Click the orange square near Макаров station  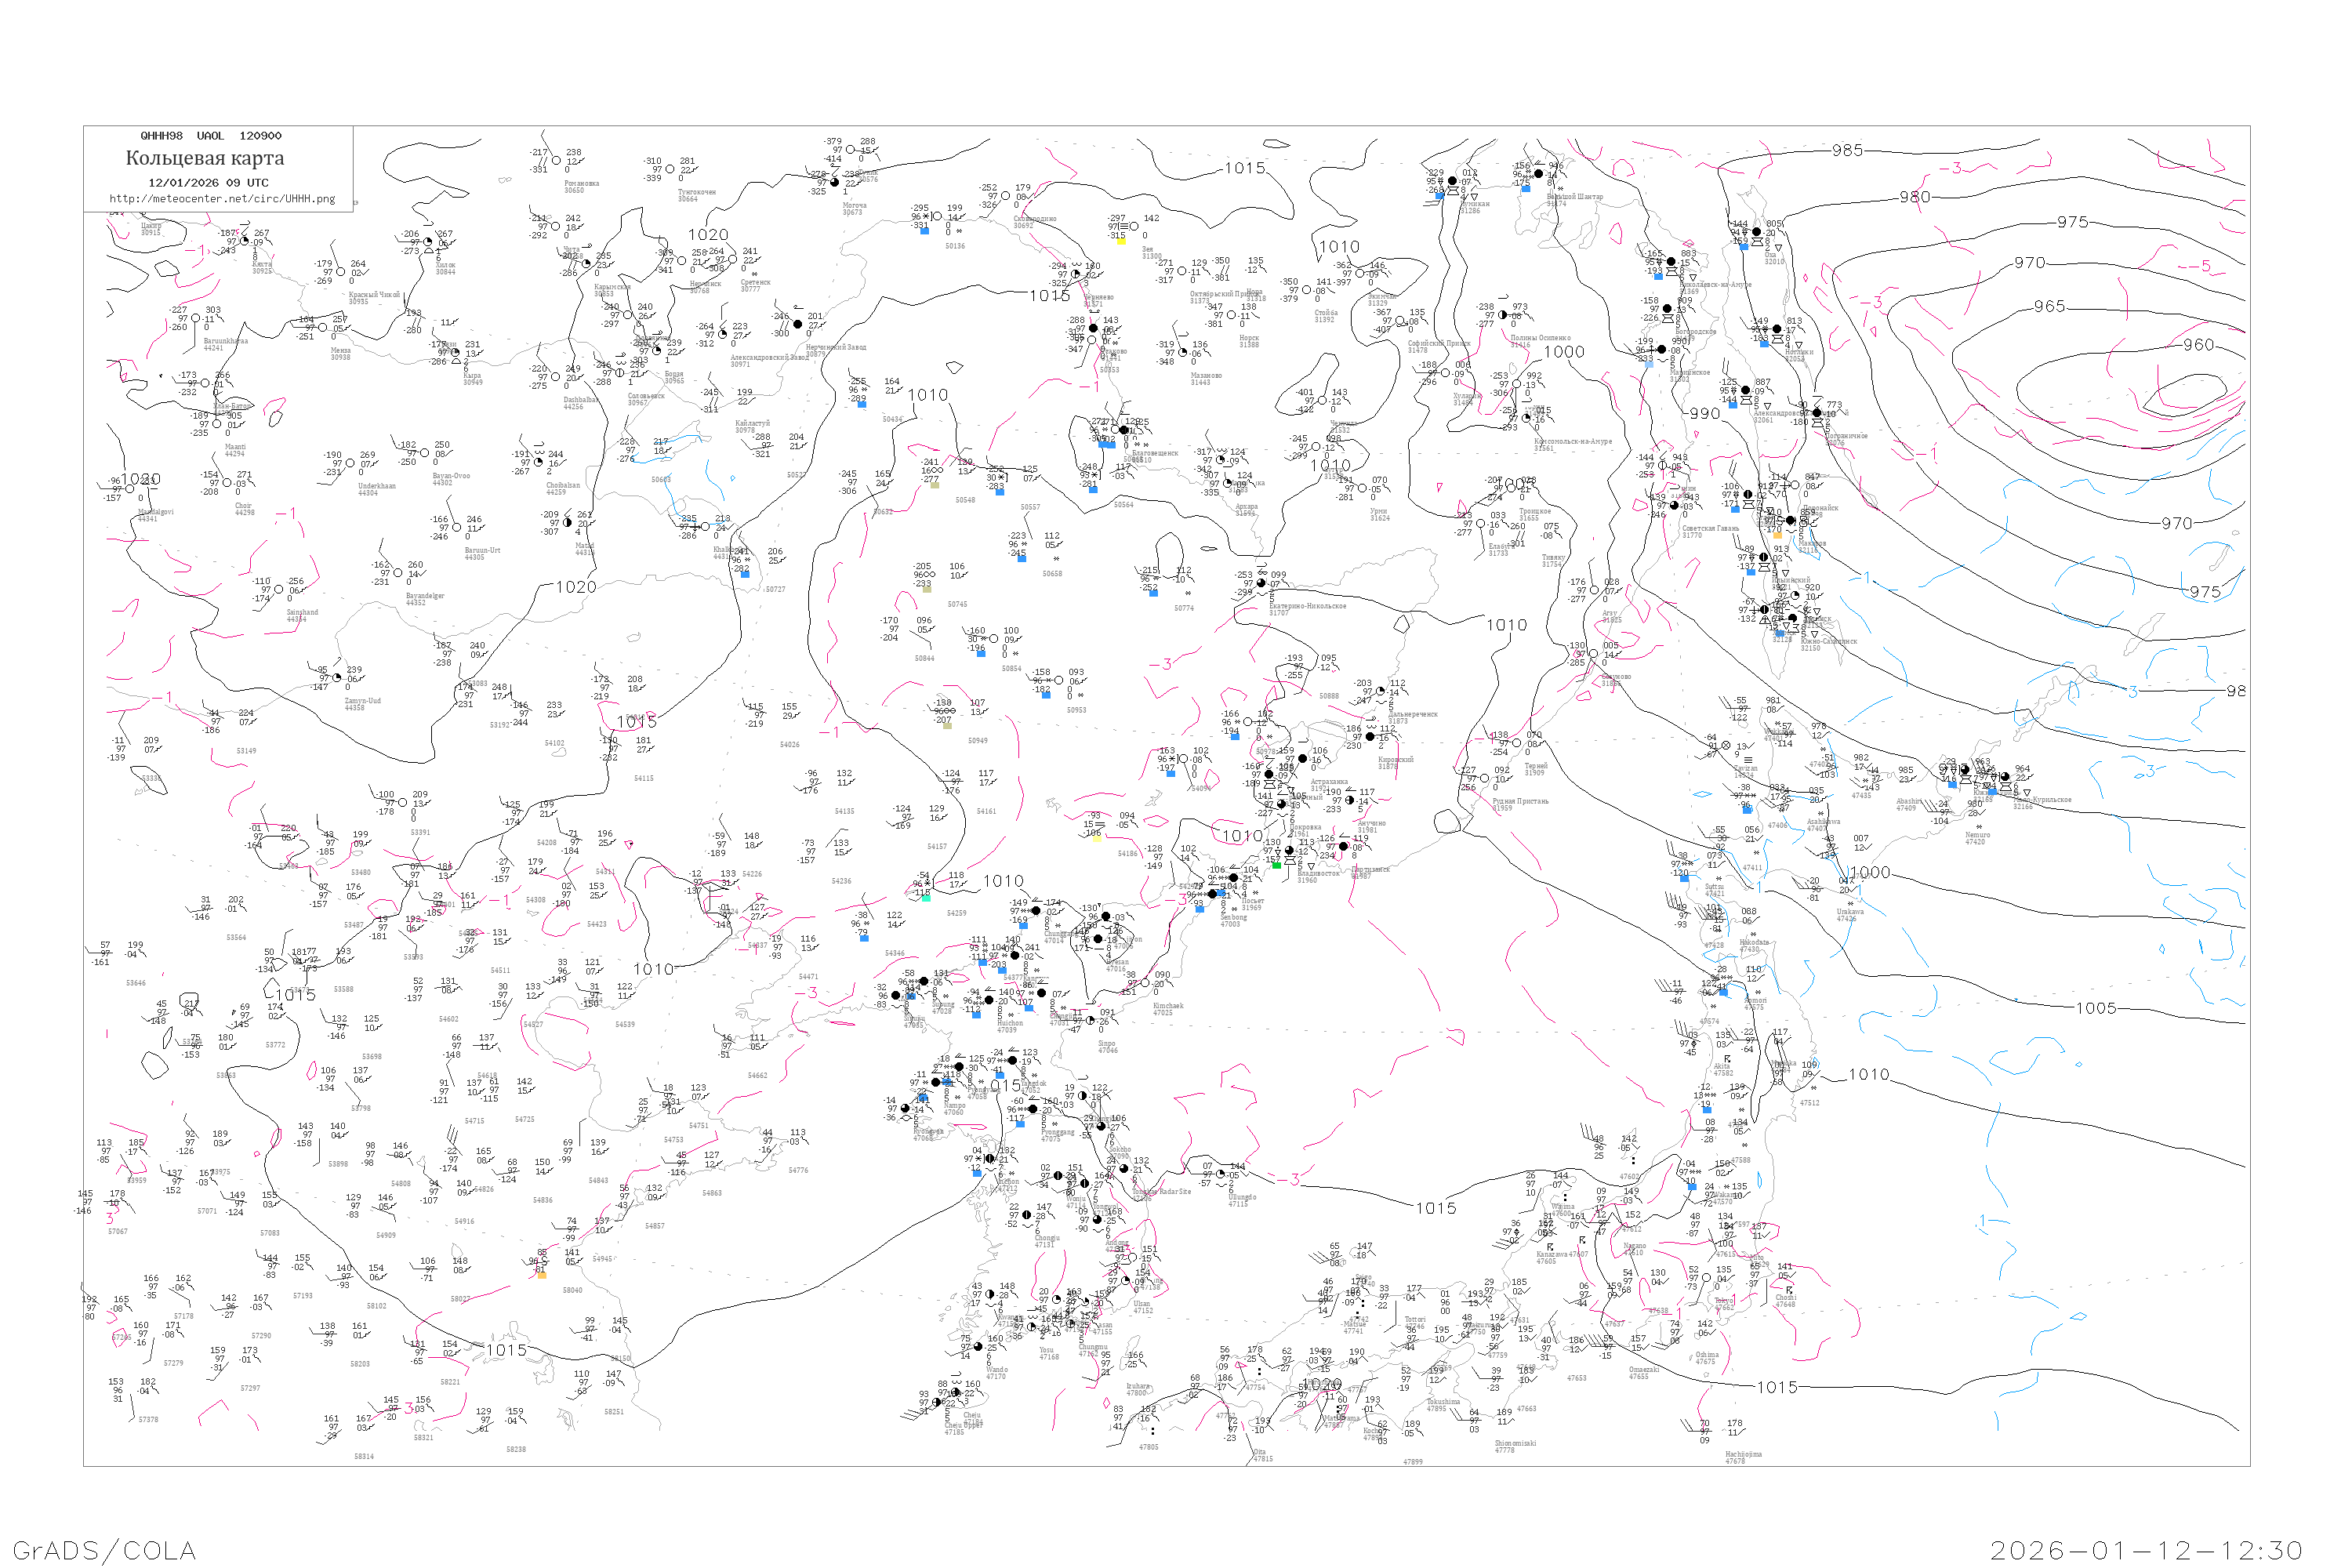(x=1777, y=535)
